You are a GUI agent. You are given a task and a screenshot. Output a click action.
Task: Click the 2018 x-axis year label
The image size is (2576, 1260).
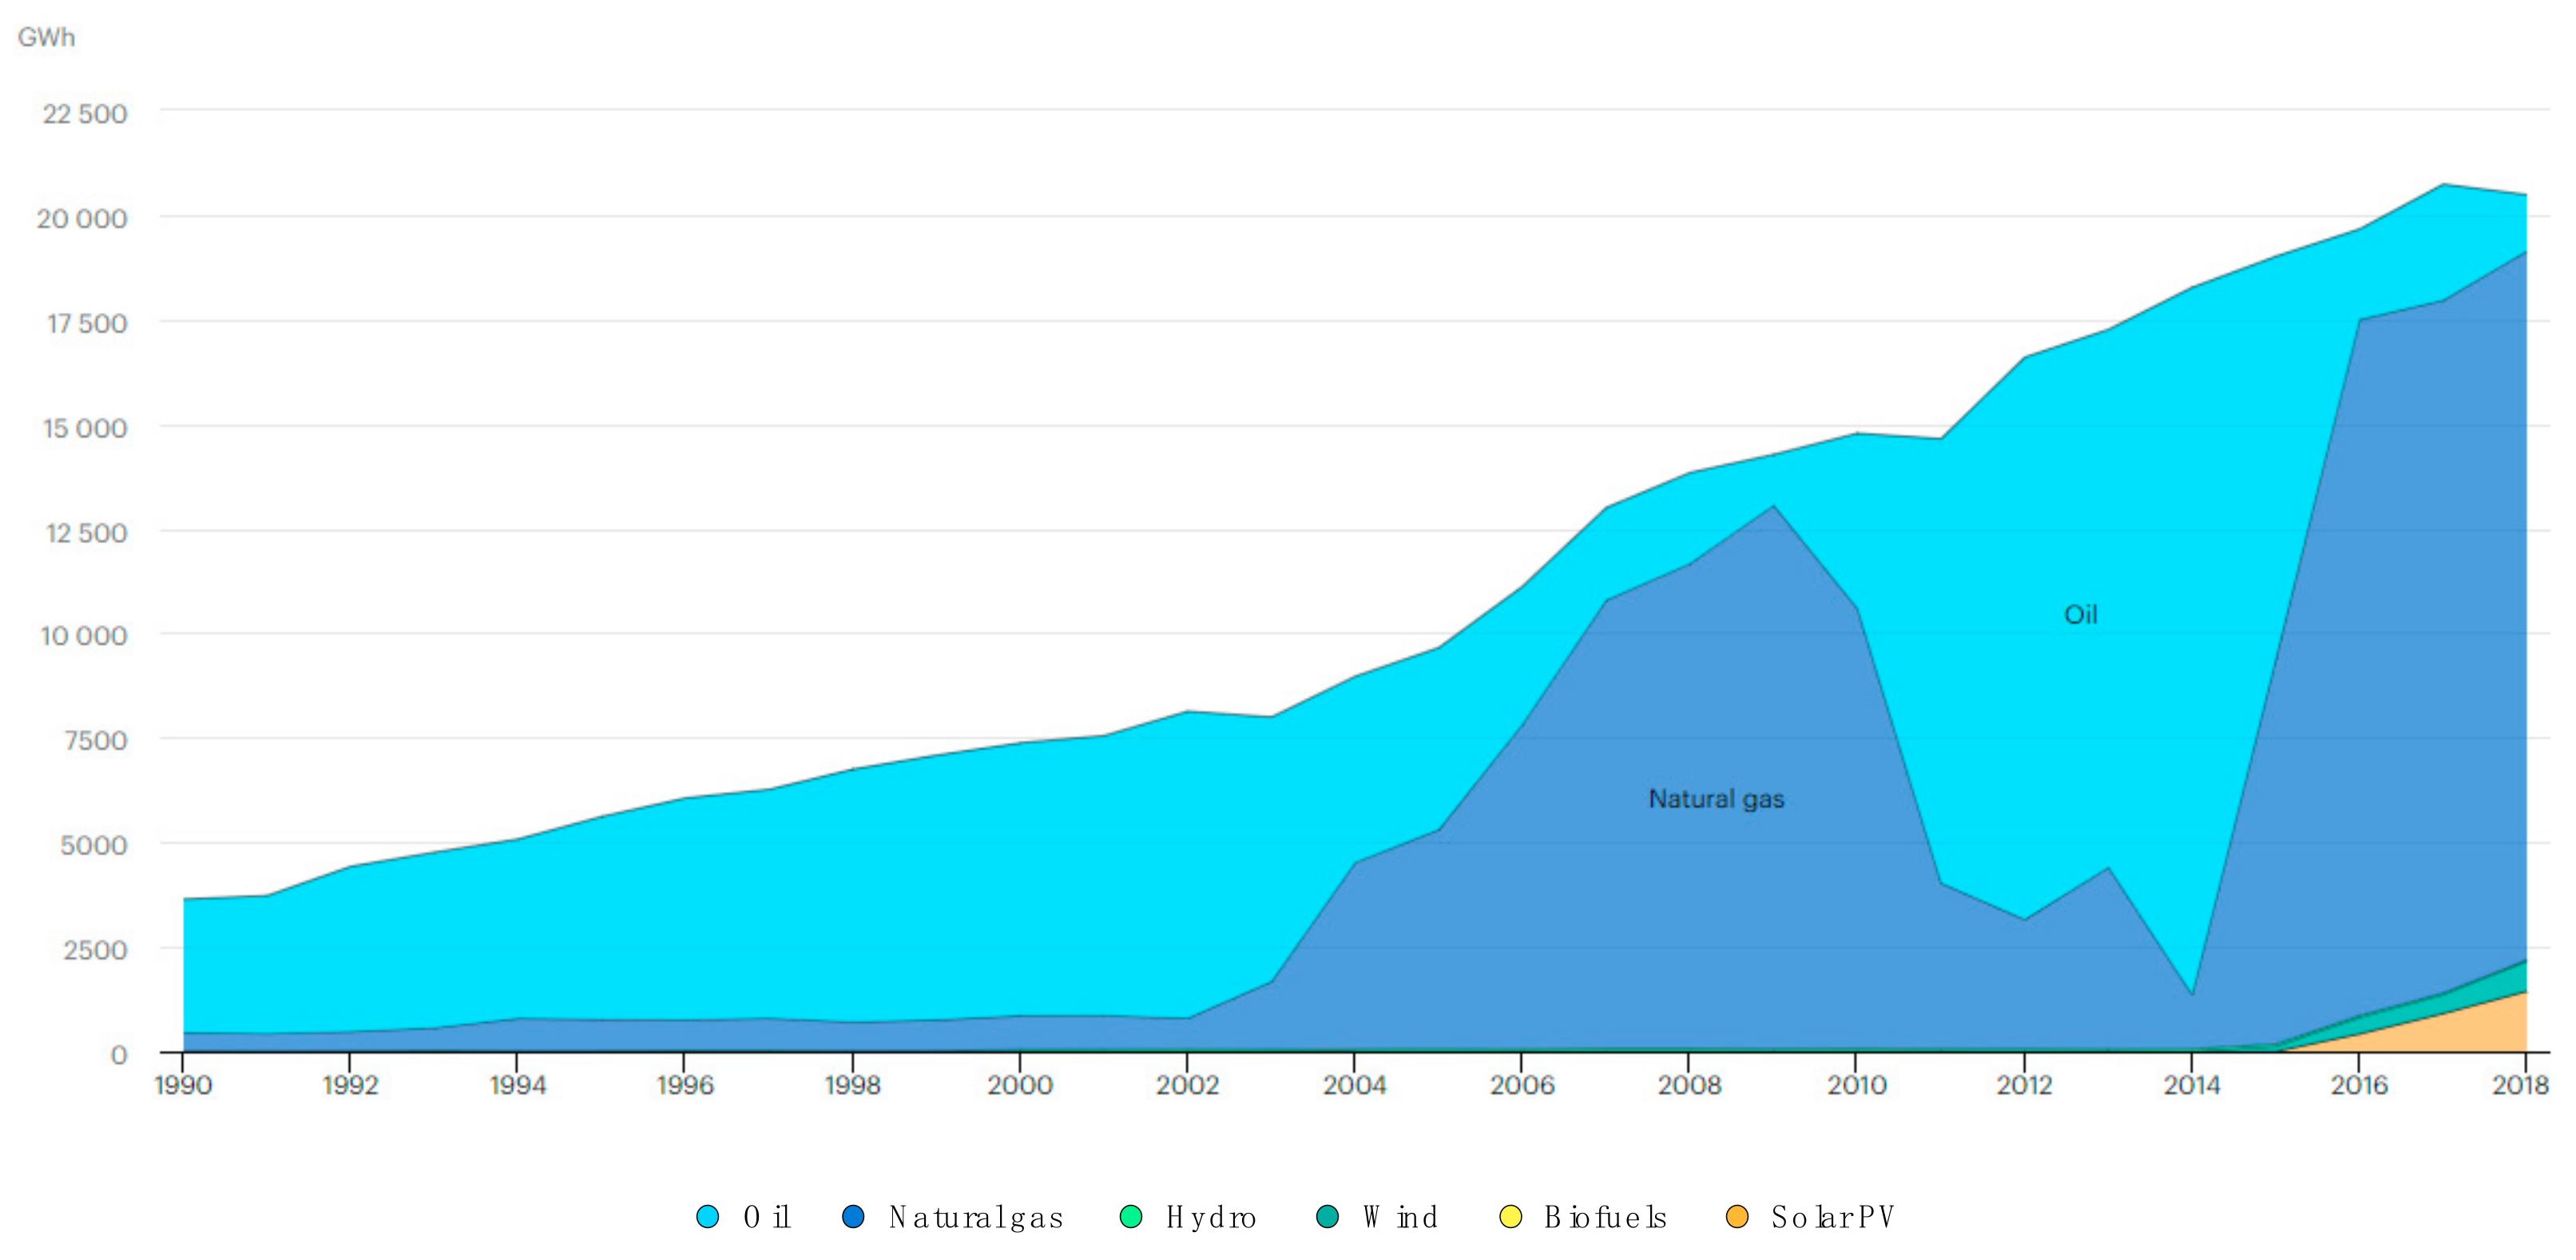pyautogui.click(x=2519, y=1085)
